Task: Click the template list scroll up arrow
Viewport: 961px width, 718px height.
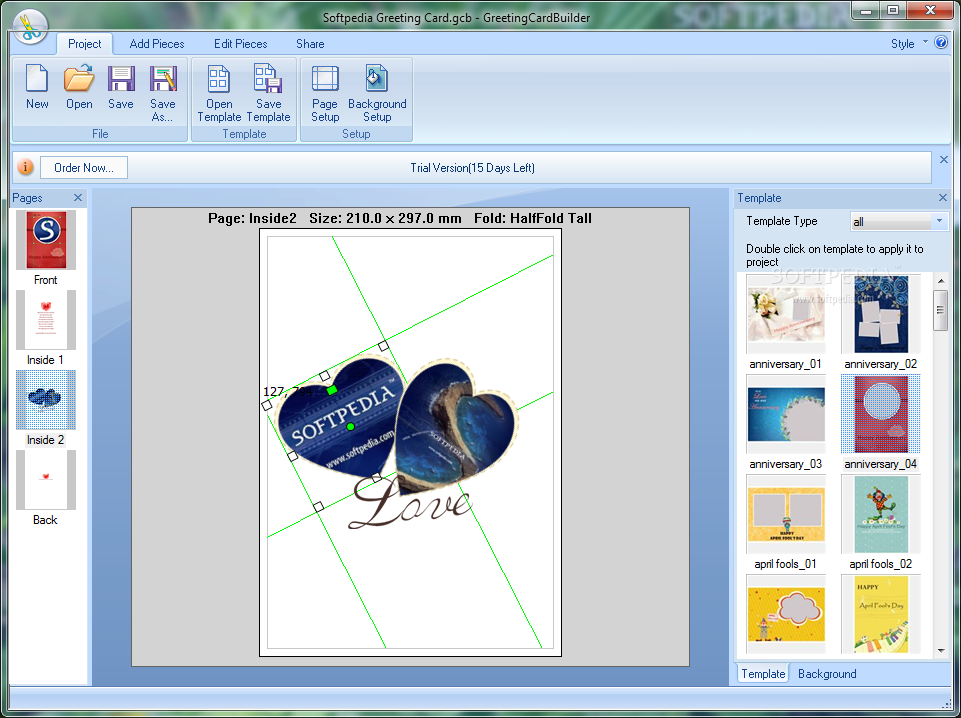Action: coord(941,281)
